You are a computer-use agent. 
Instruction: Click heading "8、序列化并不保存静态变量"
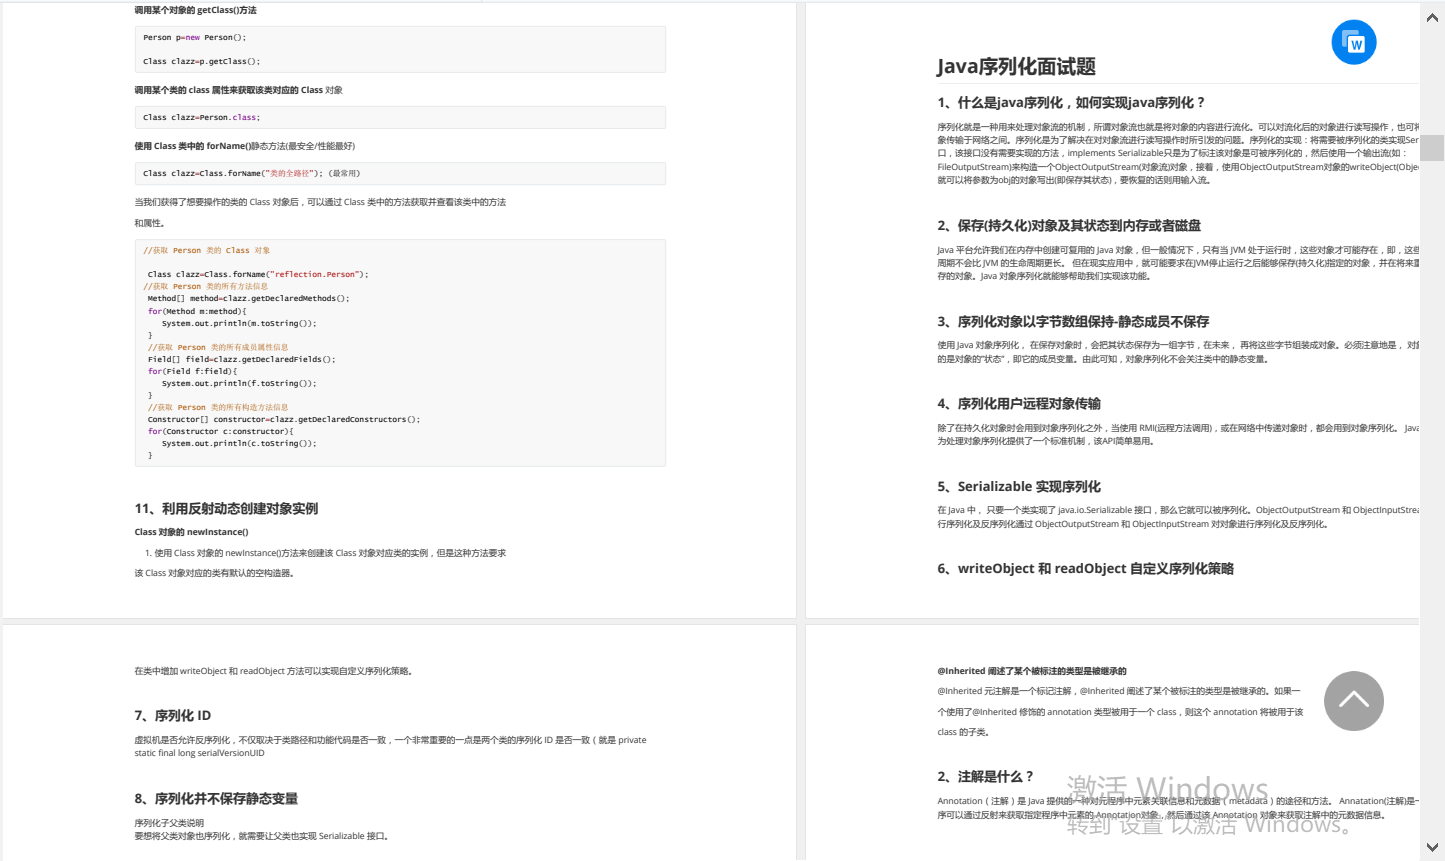216,798
